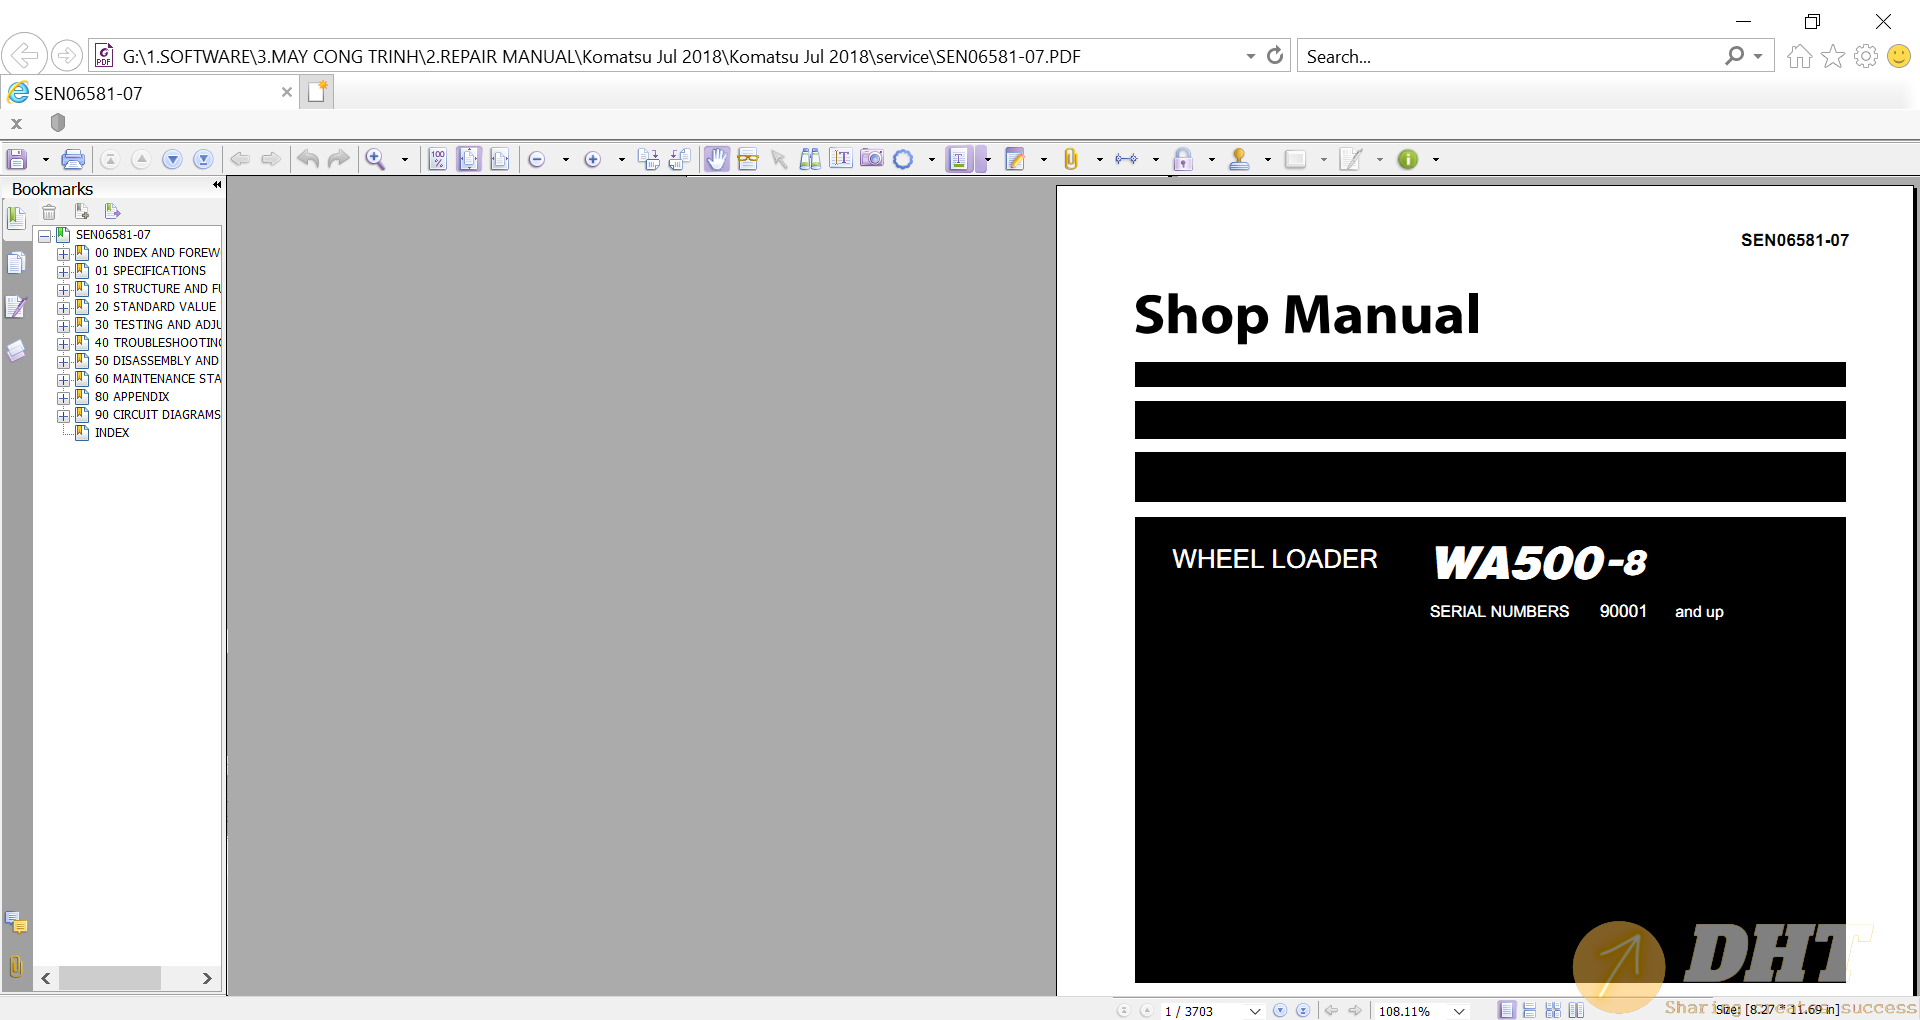Open the page number combo box dropdown
Image resolution: width=1920 pixels, height=1020 pixels.
(1255, 1011)
